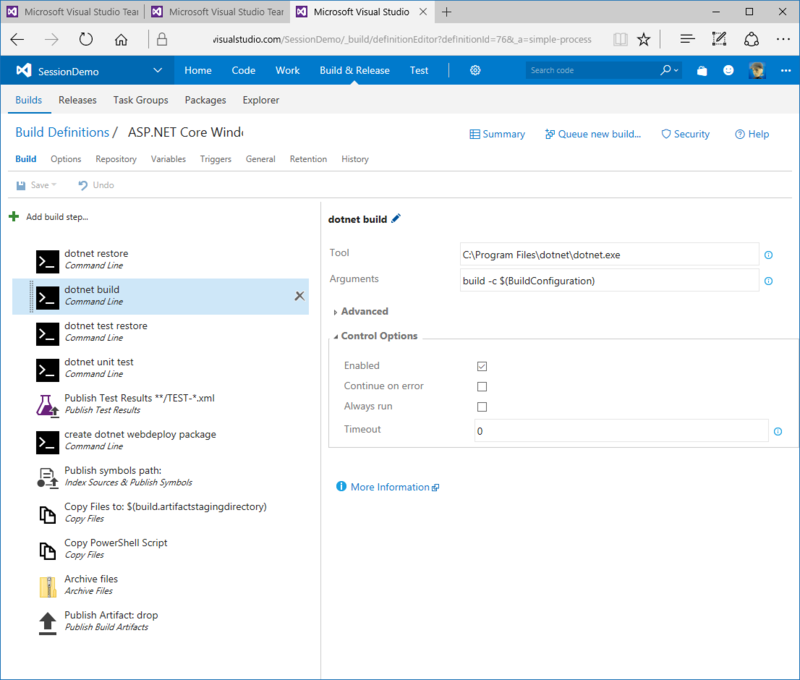The width and height of the screenshot is (800, 680).
Task: Switch to the Variables tab
Action: click(x=168, y=159)
